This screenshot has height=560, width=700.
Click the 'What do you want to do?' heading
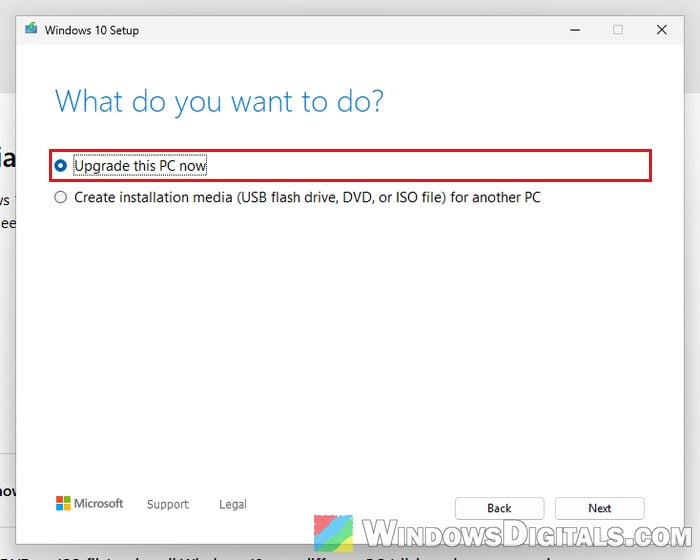click(219, 102)
